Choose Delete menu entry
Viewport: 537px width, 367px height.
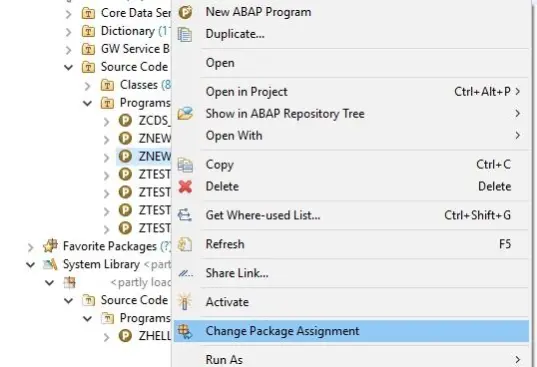351,187
